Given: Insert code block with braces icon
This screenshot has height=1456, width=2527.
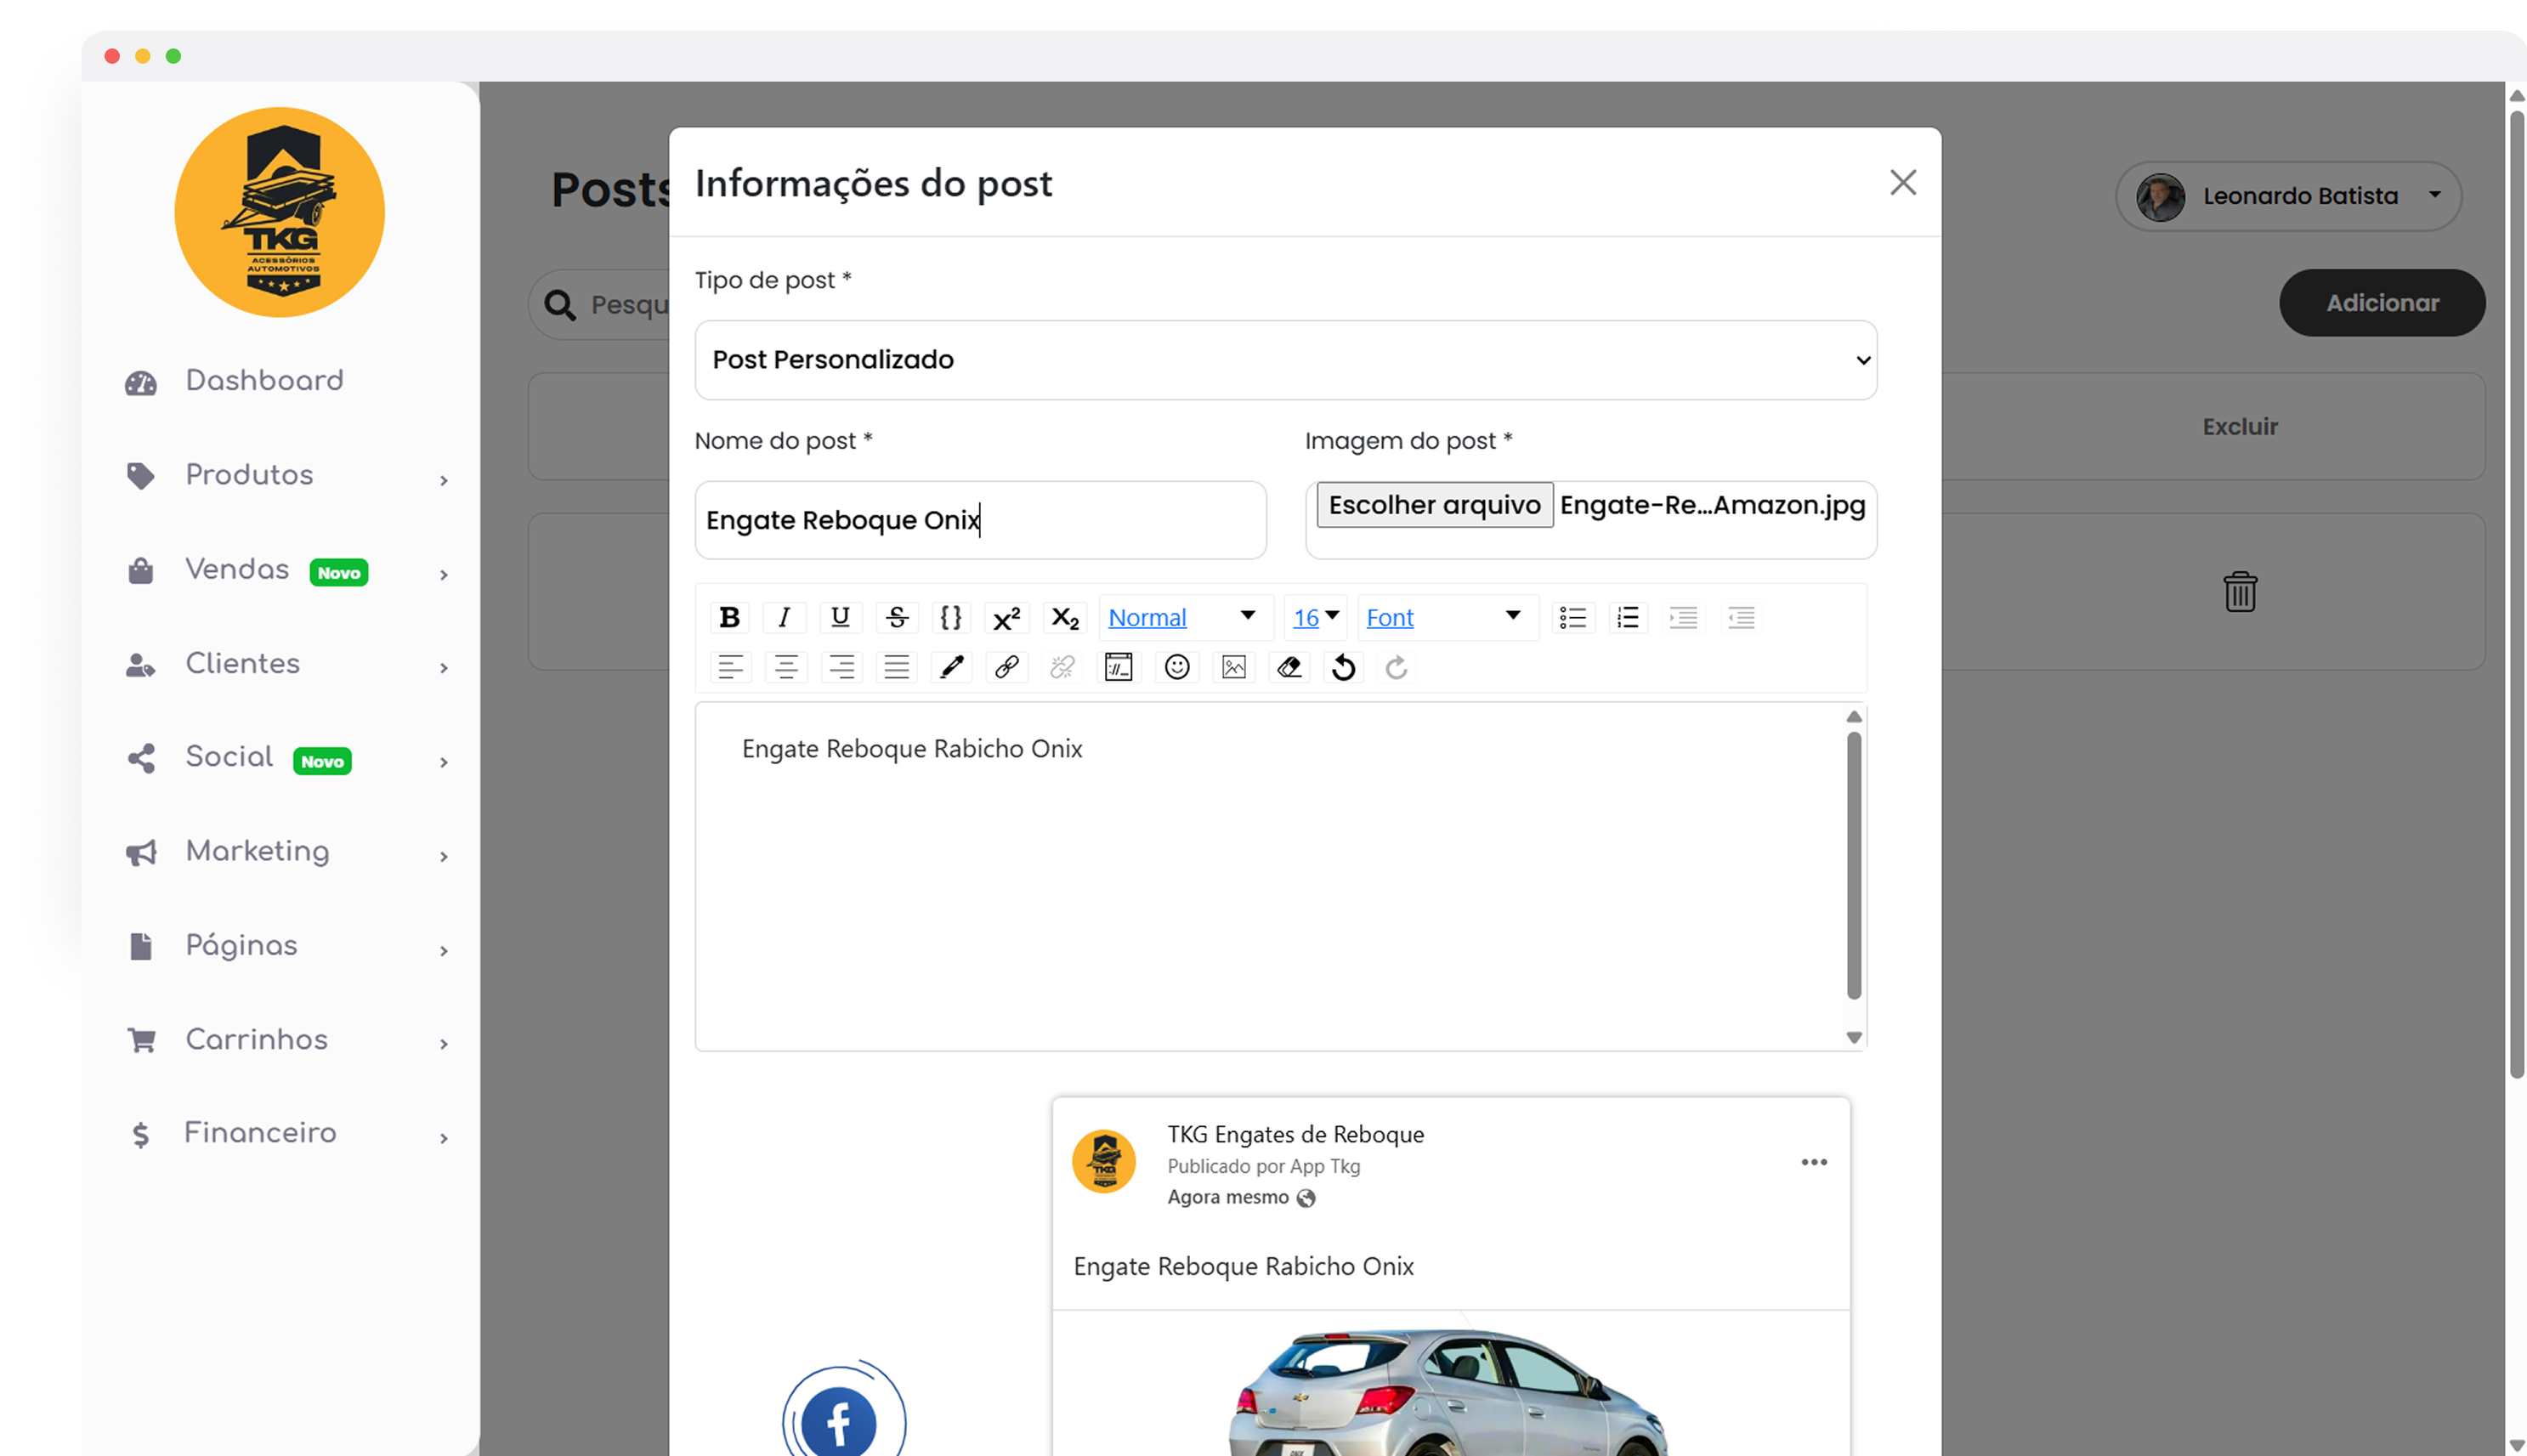Looking at the screenshot, I should [x=951, y=617].
